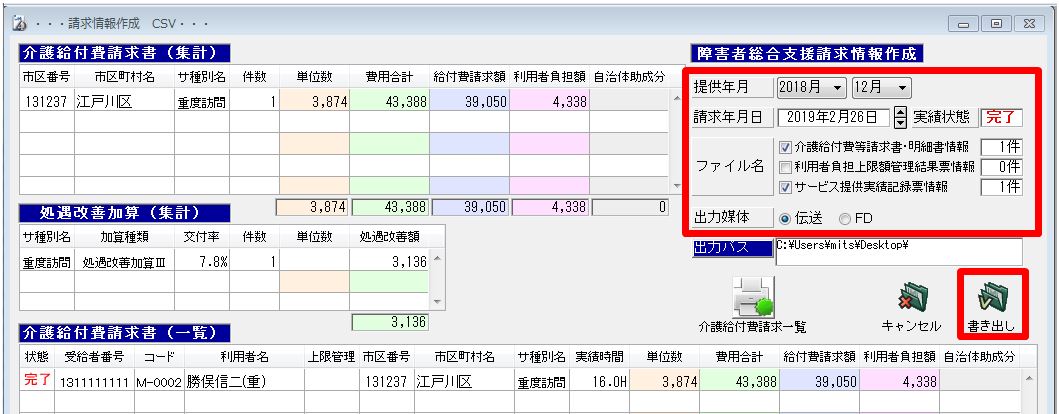Click the 請求年月日 date field
Viewport: 1059px width, 414px height.
tap(832, 117)
